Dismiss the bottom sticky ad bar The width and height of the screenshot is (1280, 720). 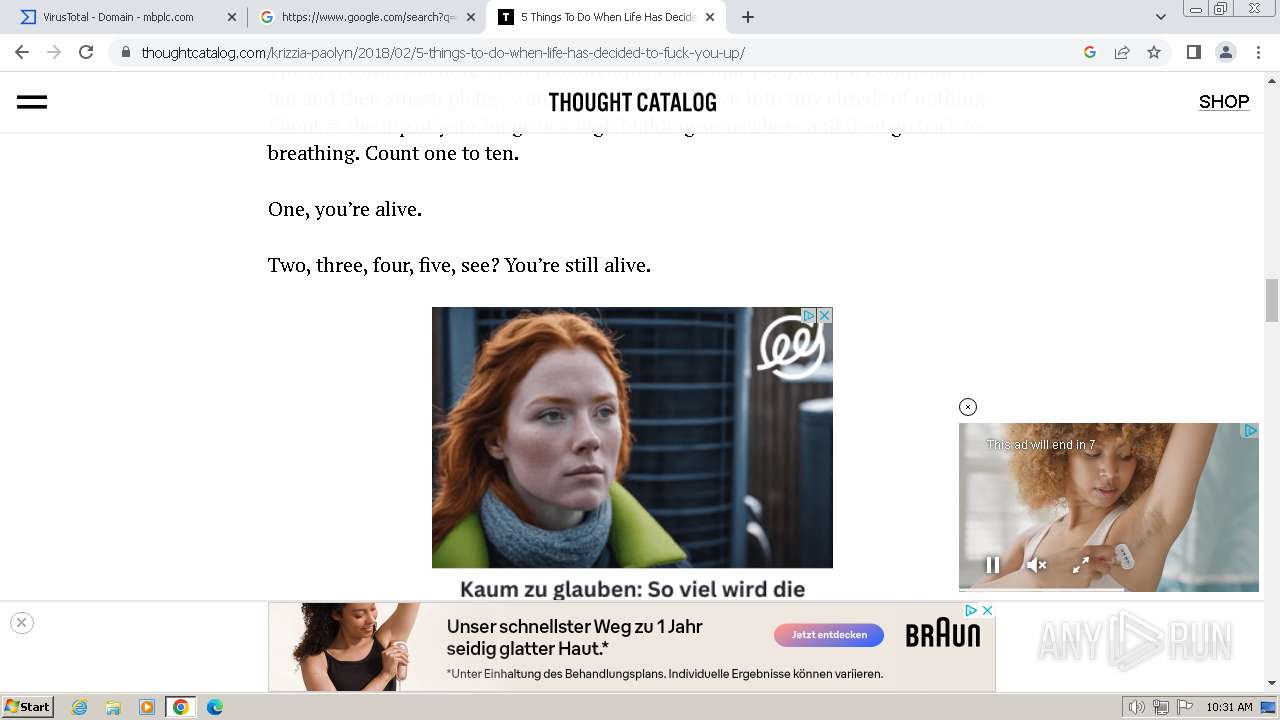21,623
